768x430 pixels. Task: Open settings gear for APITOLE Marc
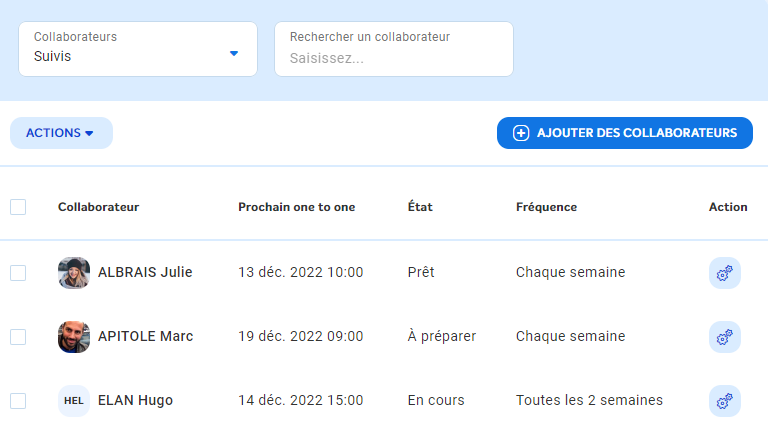(725, 337)
